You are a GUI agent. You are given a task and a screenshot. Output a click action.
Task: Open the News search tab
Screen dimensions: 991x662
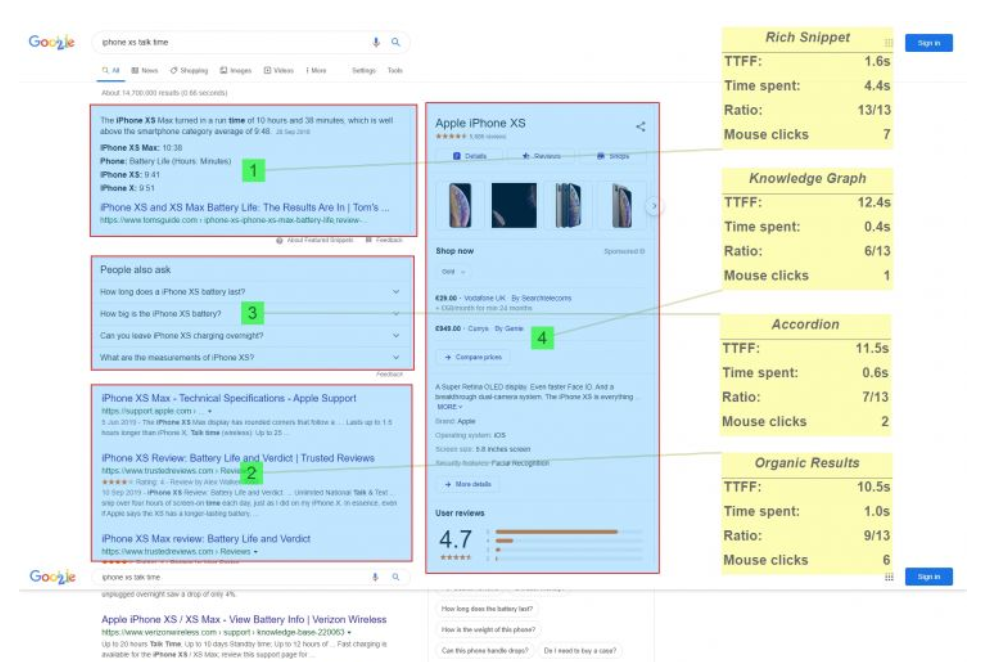coord(145,71)
